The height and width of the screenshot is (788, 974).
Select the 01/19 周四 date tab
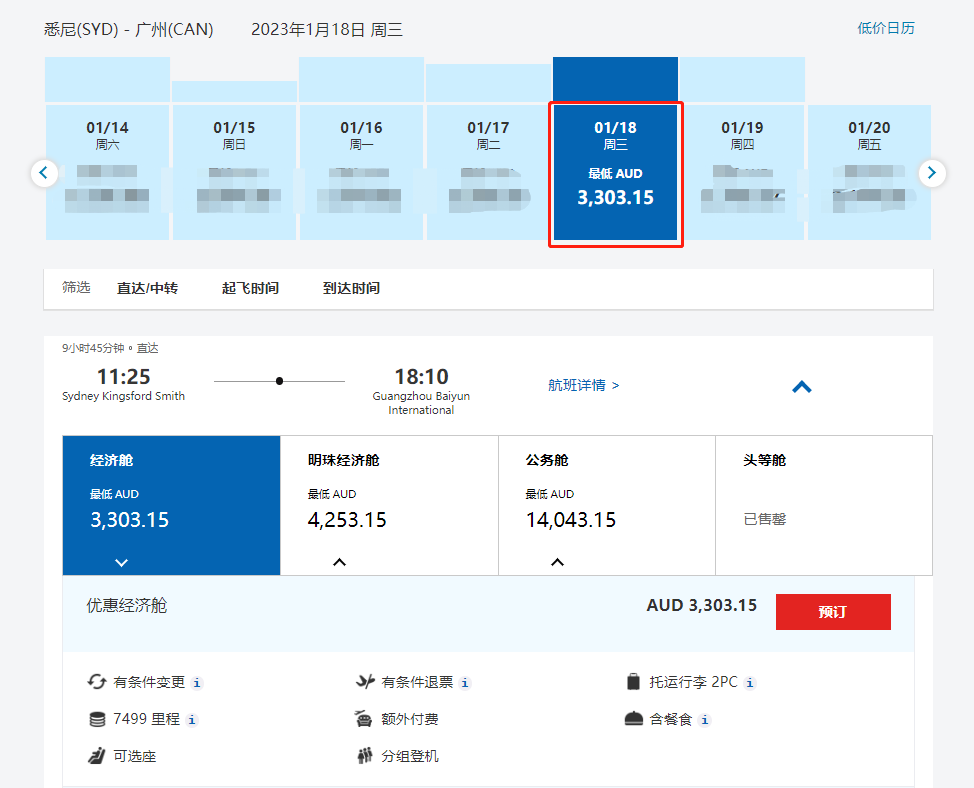pos(742,172)
